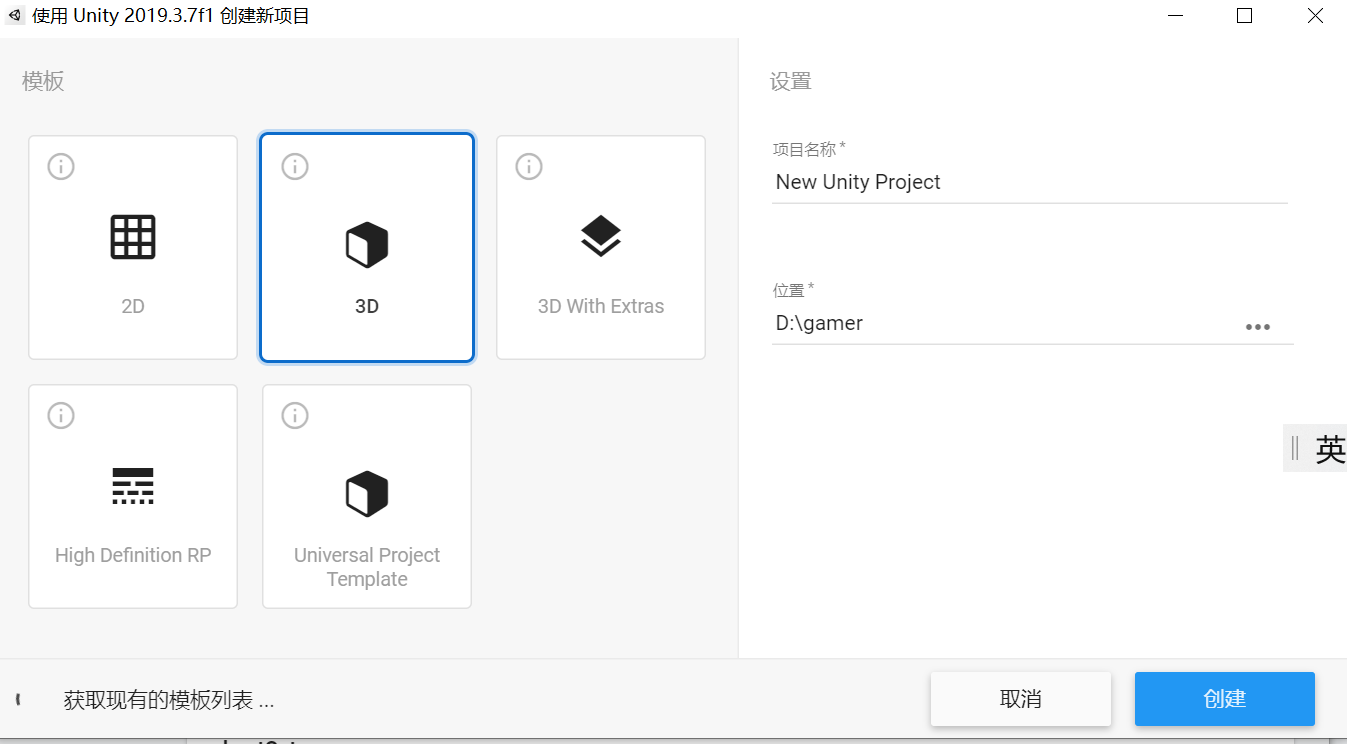Click the 位置 label
Image resolution: width=1347 pixels, height=744 pixels.
[793, 290]
